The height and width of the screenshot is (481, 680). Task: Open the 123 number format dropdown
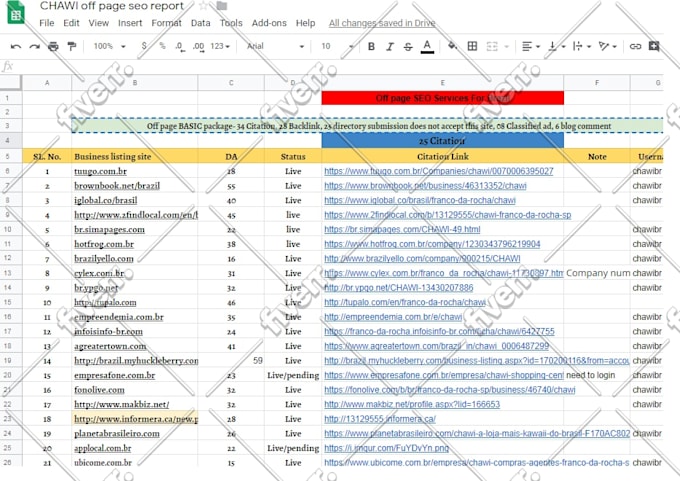(220, 46)
